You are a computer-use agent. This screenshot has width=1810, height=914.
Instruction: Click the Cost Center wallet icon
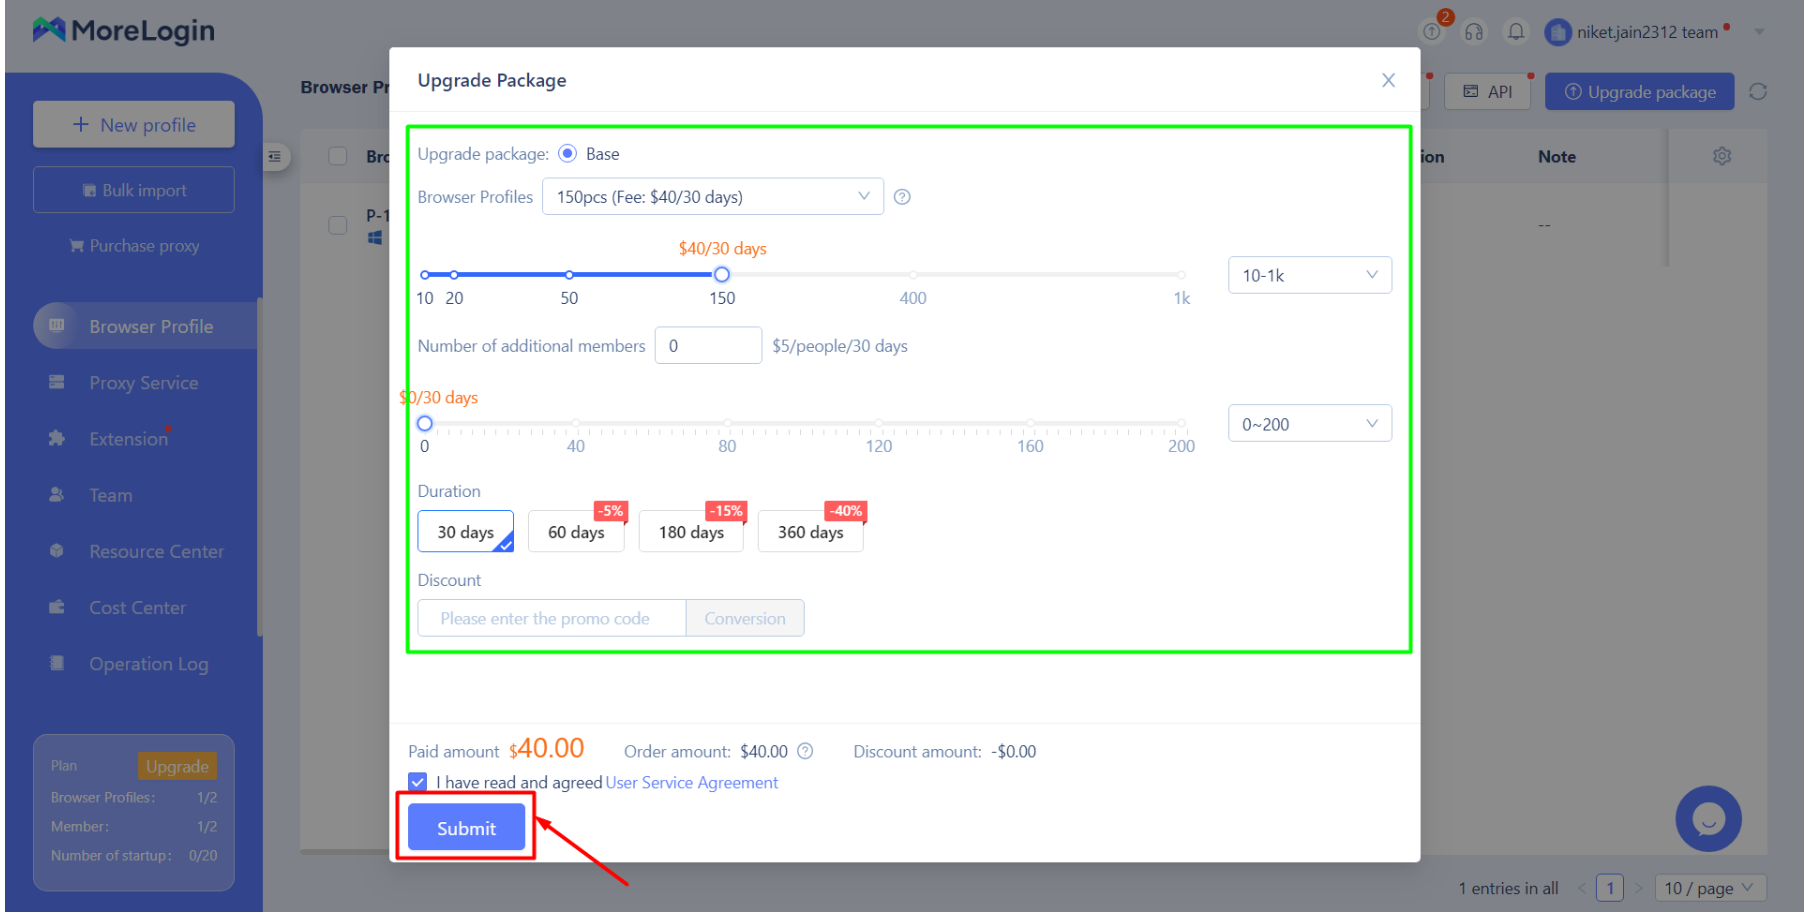pos(57,607)
